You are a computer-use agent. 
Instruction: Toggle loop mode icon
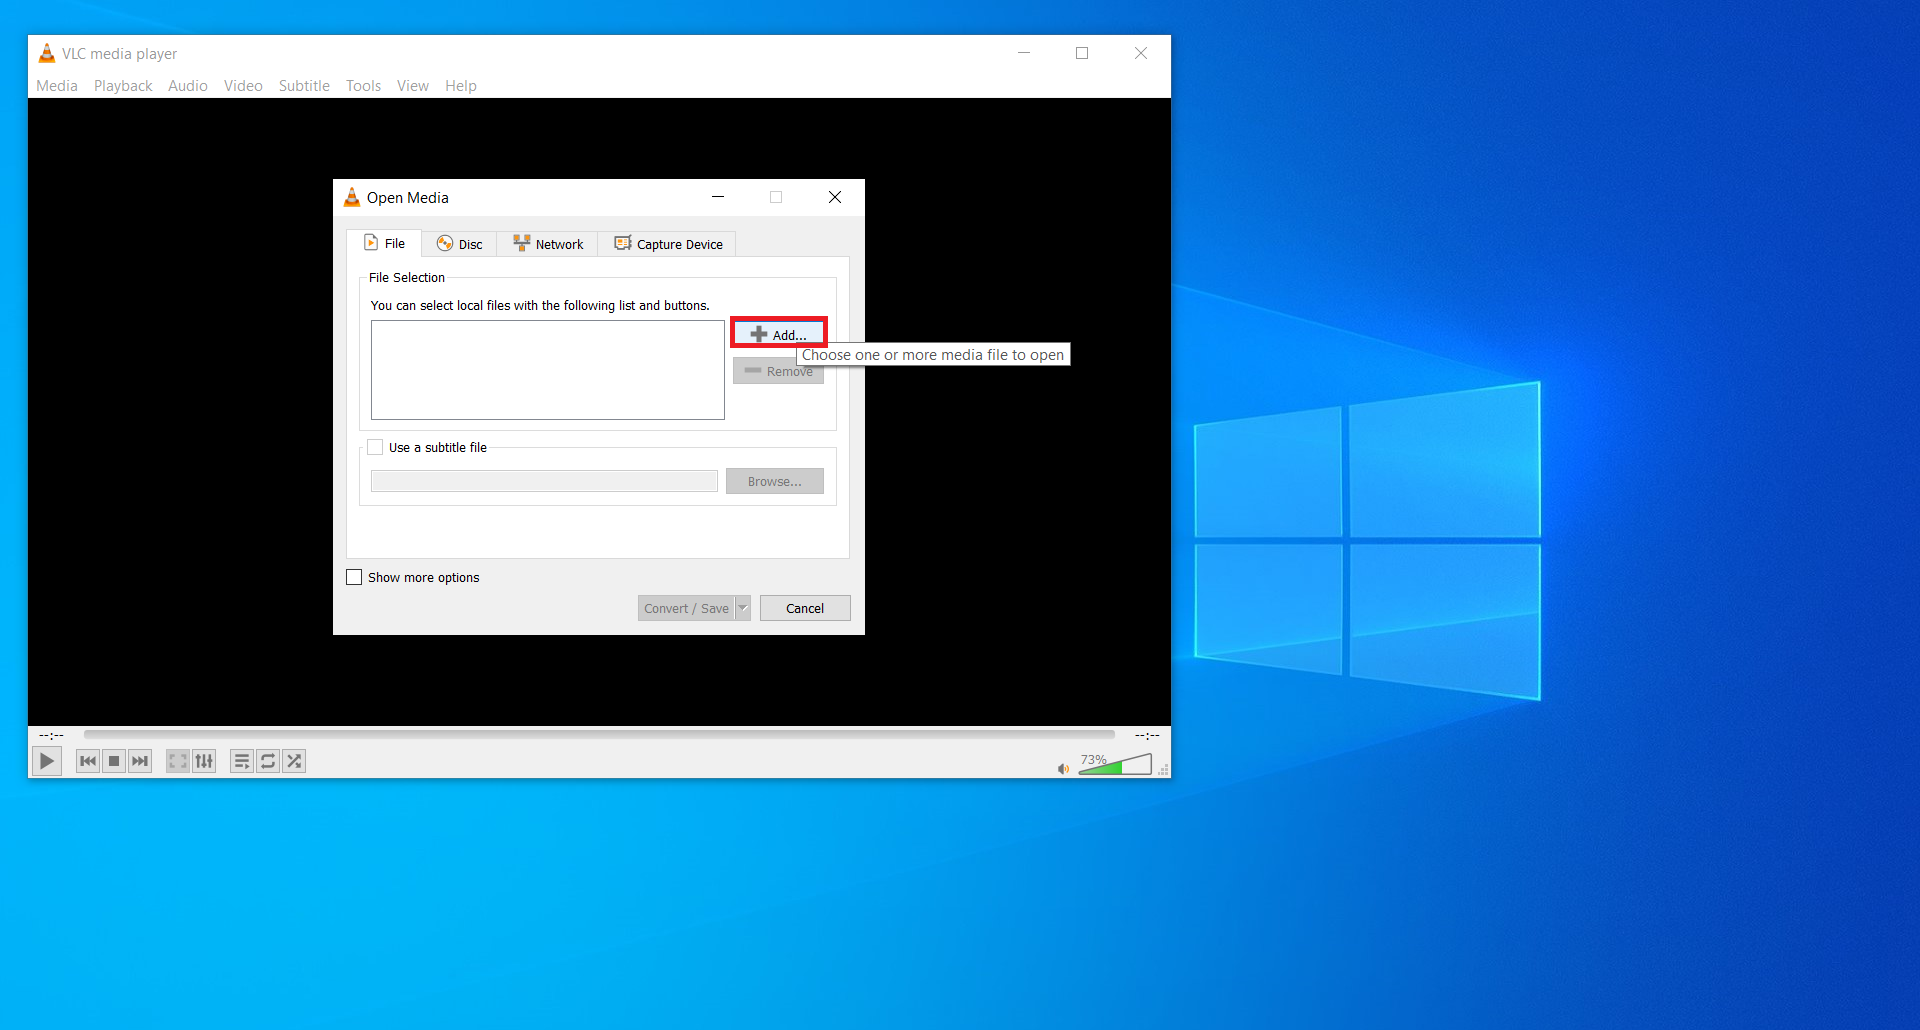click(268, 761)
